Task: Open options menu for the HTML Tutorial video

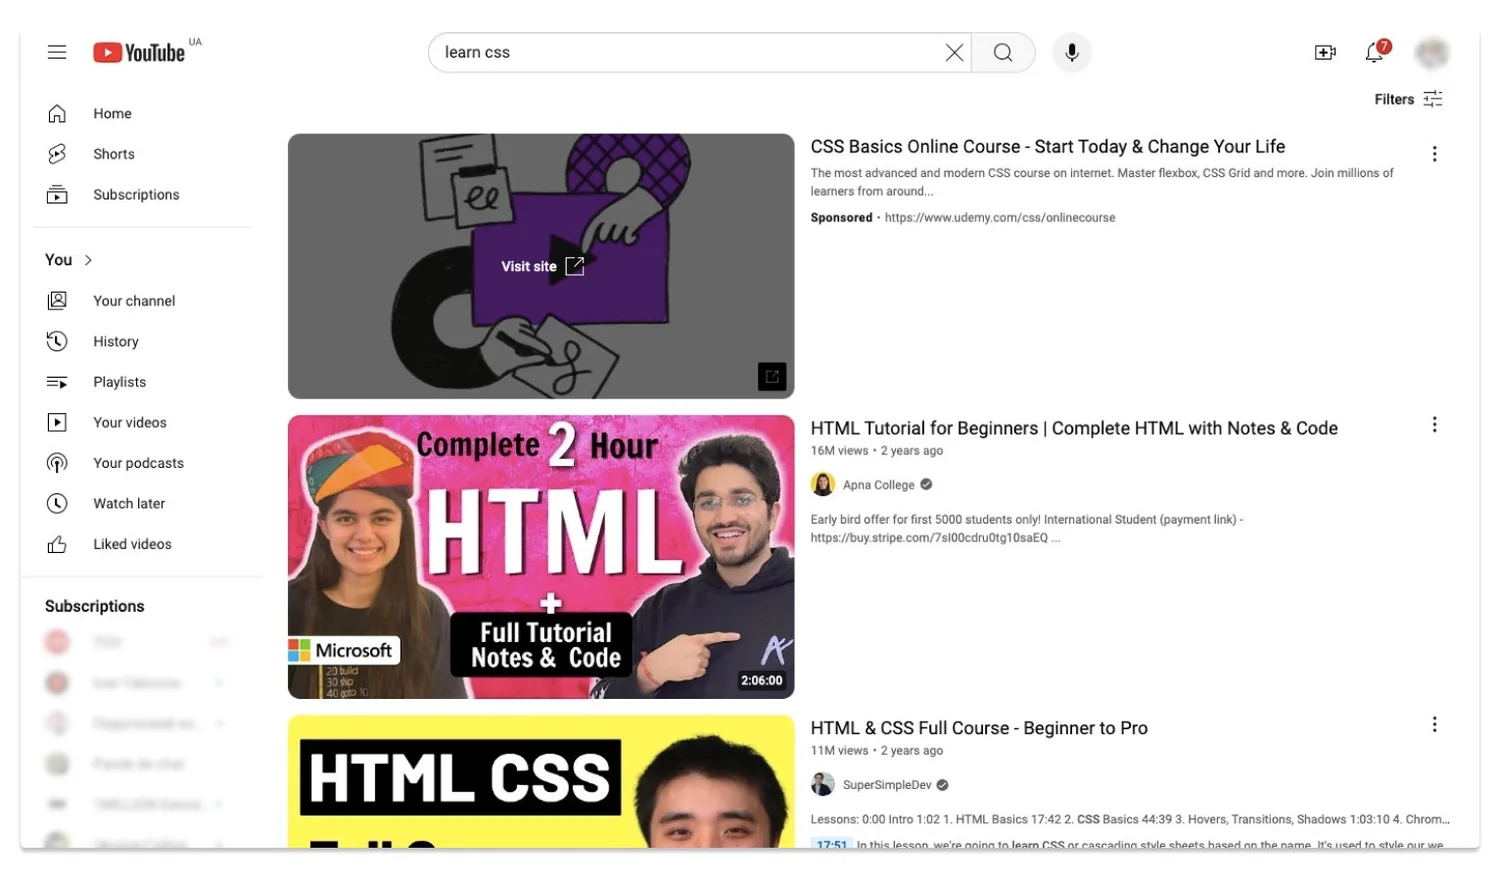Action: point(1434,424)
